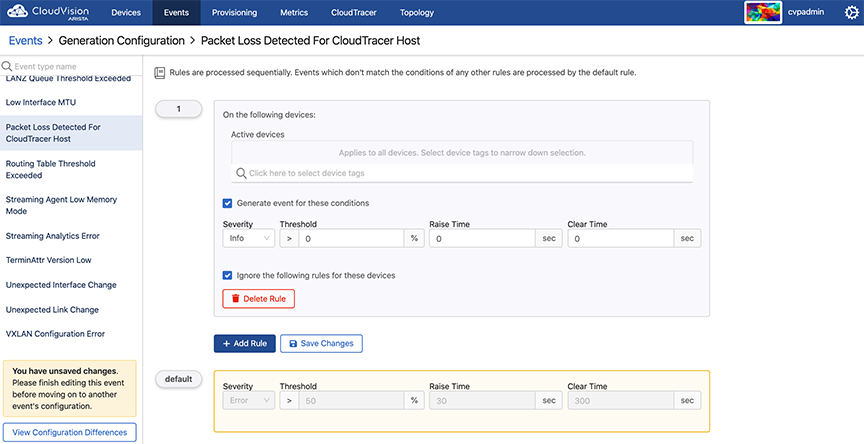Click the magnifier icon in device tags field
This screenshot has height=444, width=864.
pyautogui.click(x=241, y=173)
